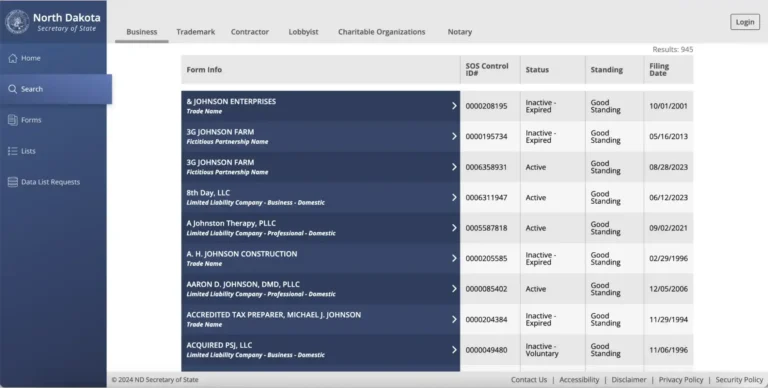Click filing date 10/01/2001
The height and width of the screenshot is (388, 768).
[x=669, y=106]
